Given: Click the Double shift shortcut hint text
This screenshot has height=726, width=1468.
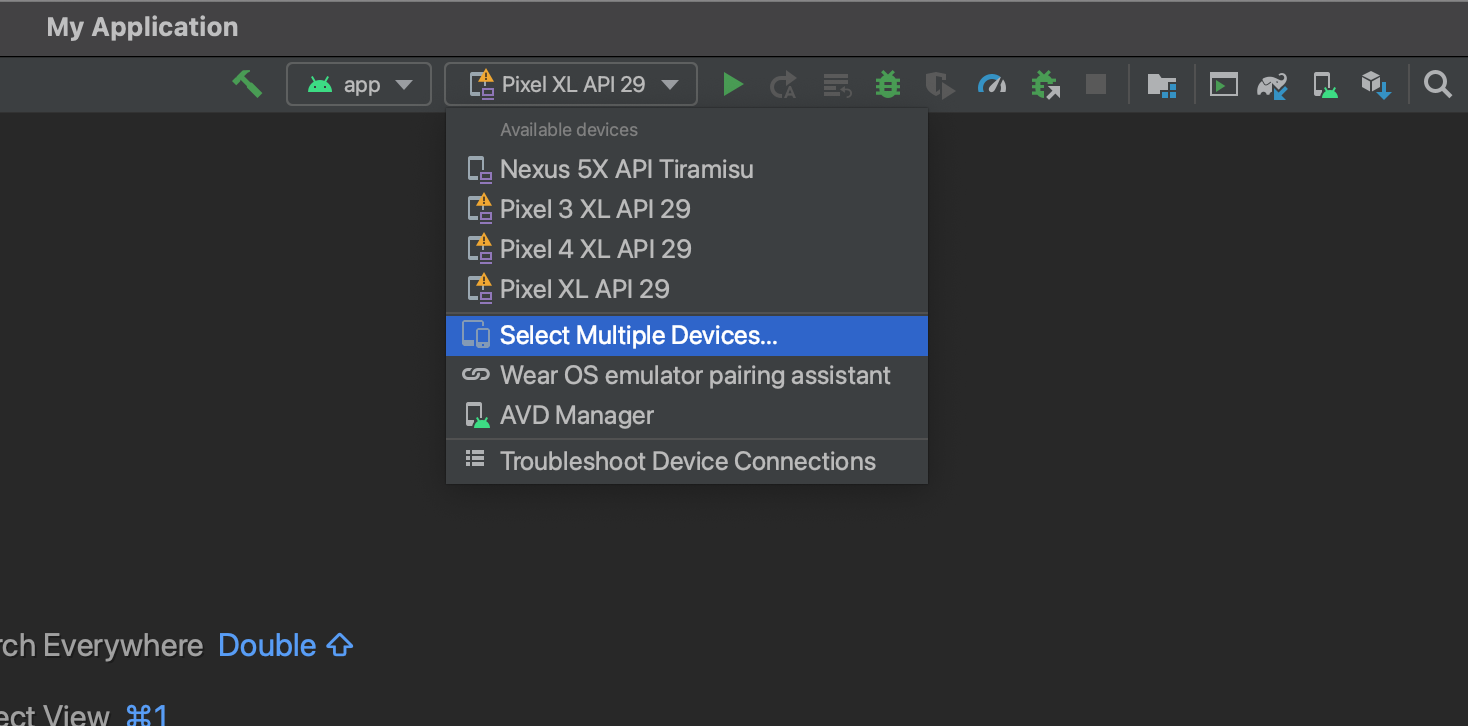Looking at the screenshot, I should pos(285,646).
